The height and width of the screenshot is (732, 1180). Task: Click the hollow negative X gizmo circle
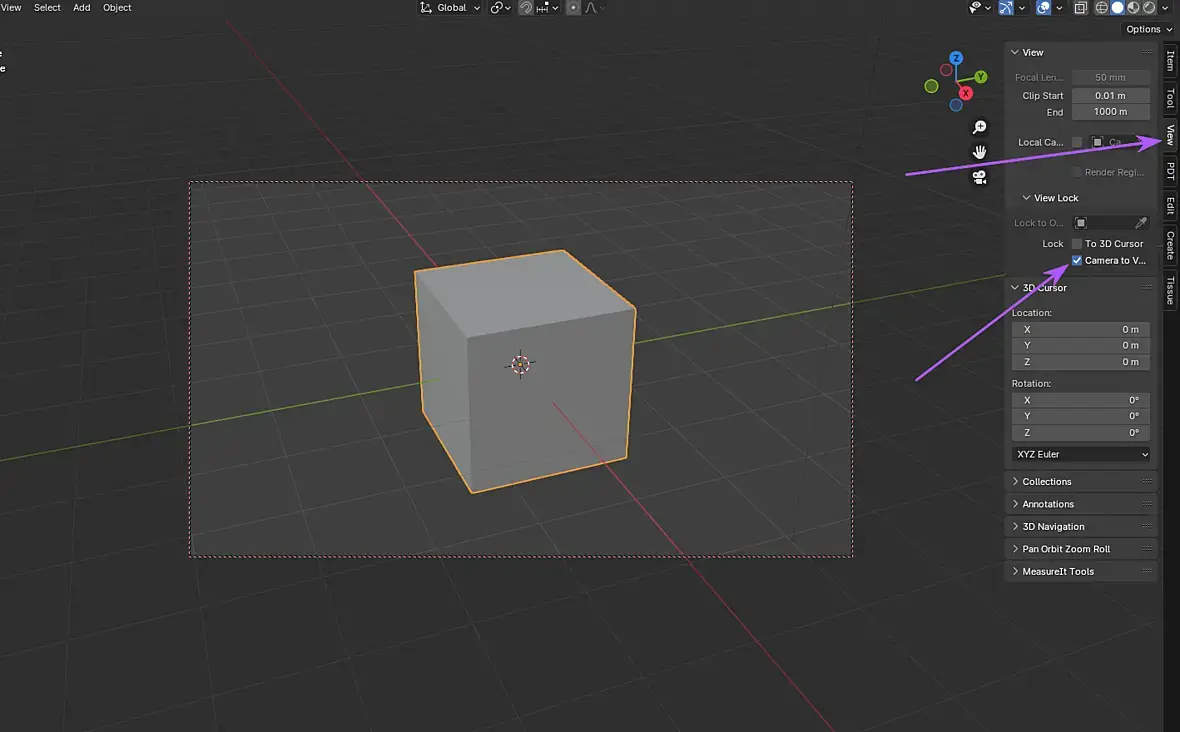pyautogui.click(x=946, y=70)
